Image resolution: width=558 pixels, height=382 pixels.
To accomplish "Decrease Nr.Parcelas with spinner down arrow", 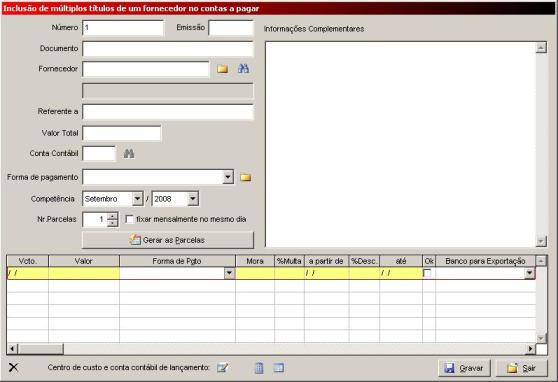I will click(x=112, y=223).
